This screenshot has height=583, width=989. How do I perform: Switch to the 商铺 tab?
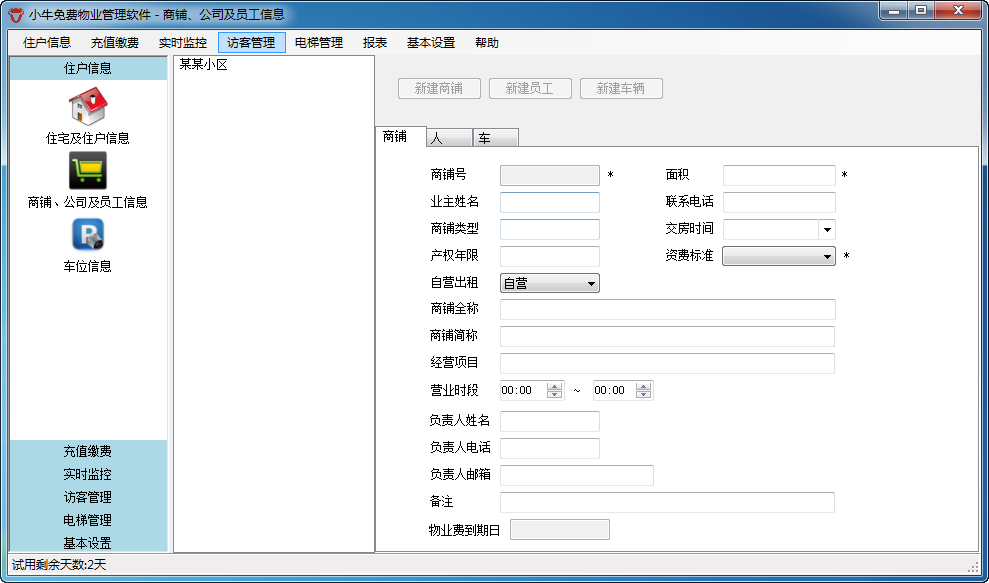pos(400,136)
